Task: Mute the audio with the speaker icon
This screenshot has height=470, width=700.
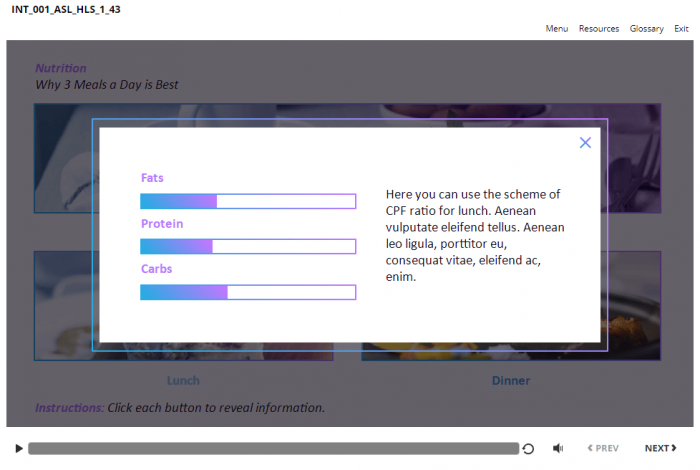Action: (x=558, y=449)
